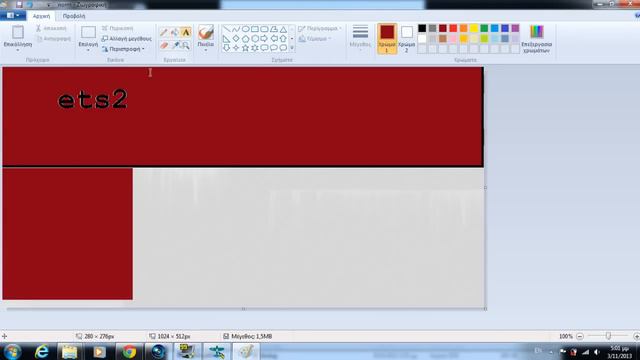Pick the purple color swatch
Screen dimensions: 640x360
(x=515, y=28)
